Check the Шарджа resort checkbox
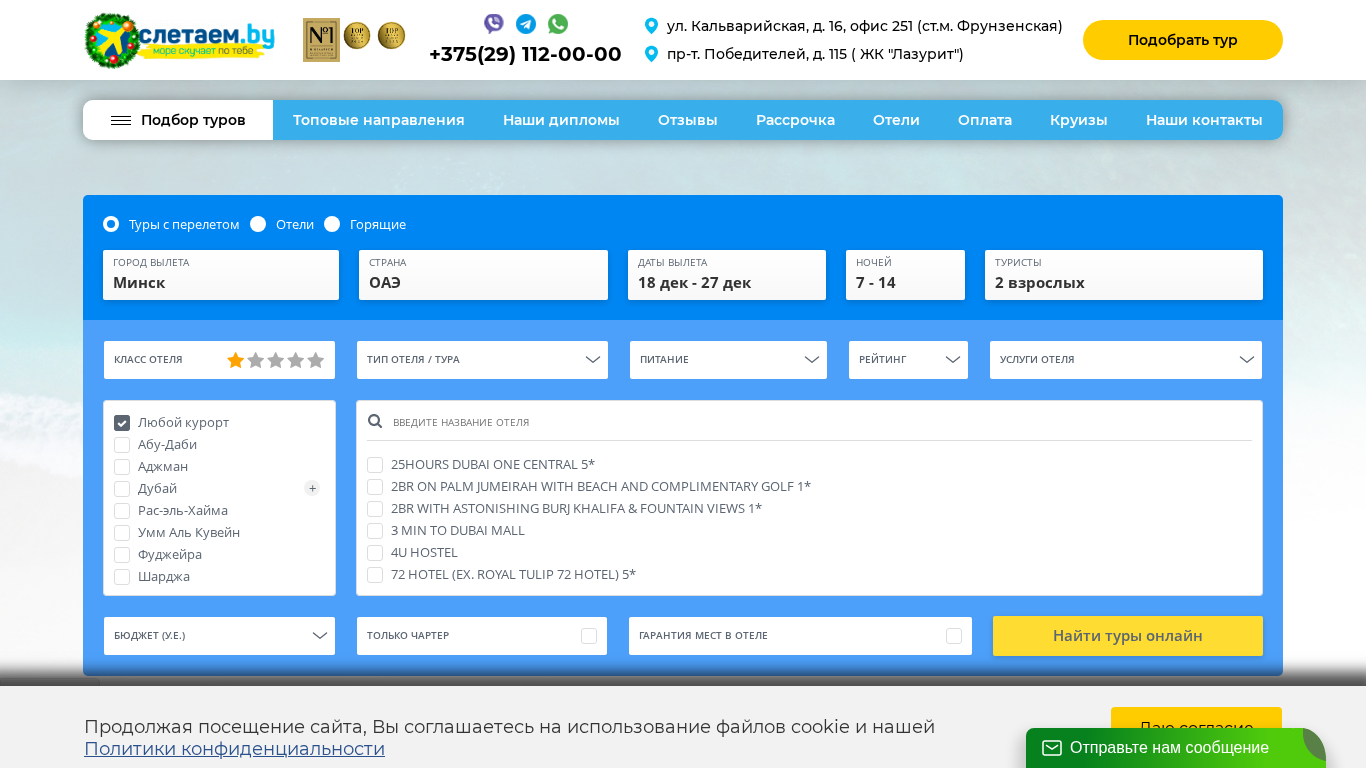The image size is (1366, 768). (122, 577)
